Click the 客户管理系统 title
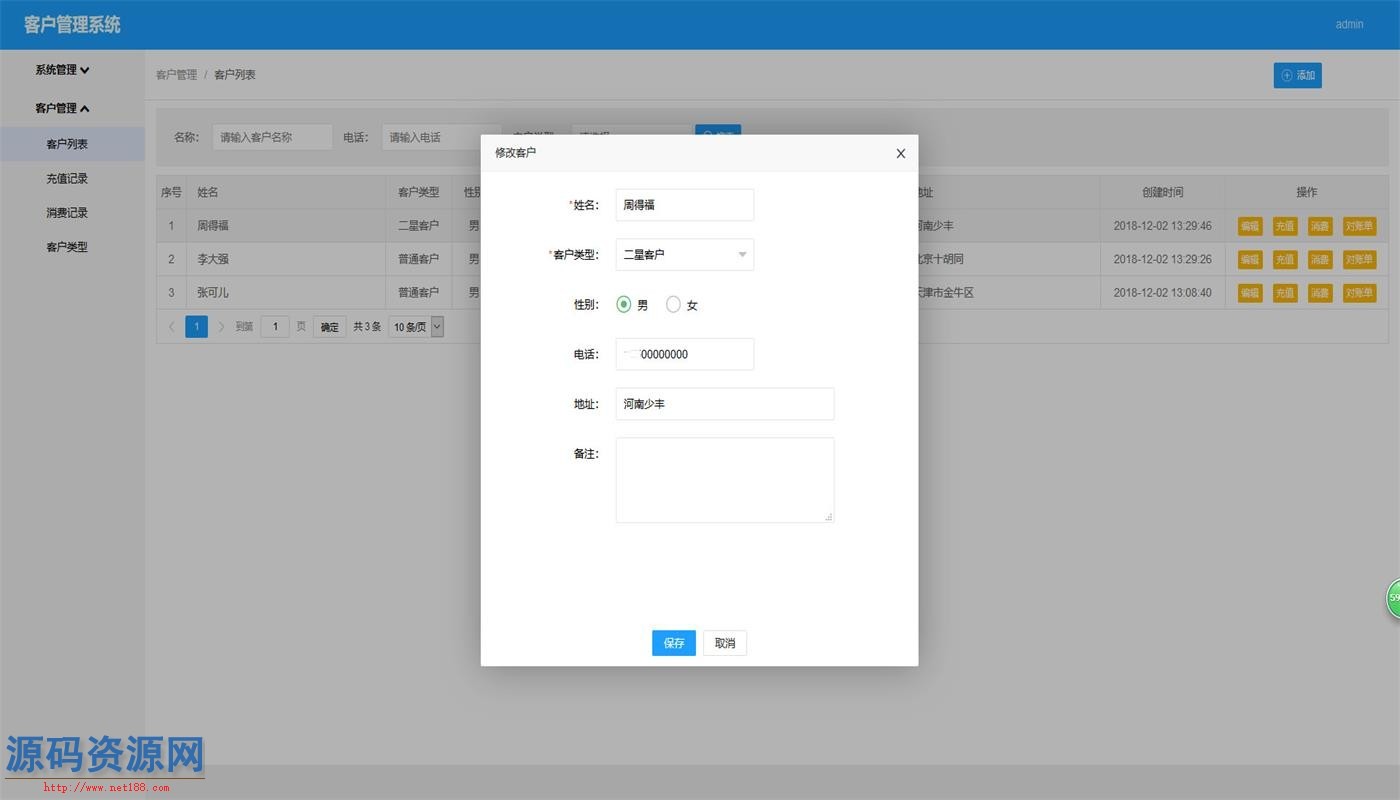The image size is (1400, 800). pyautogui.click(x=72, y=24)
